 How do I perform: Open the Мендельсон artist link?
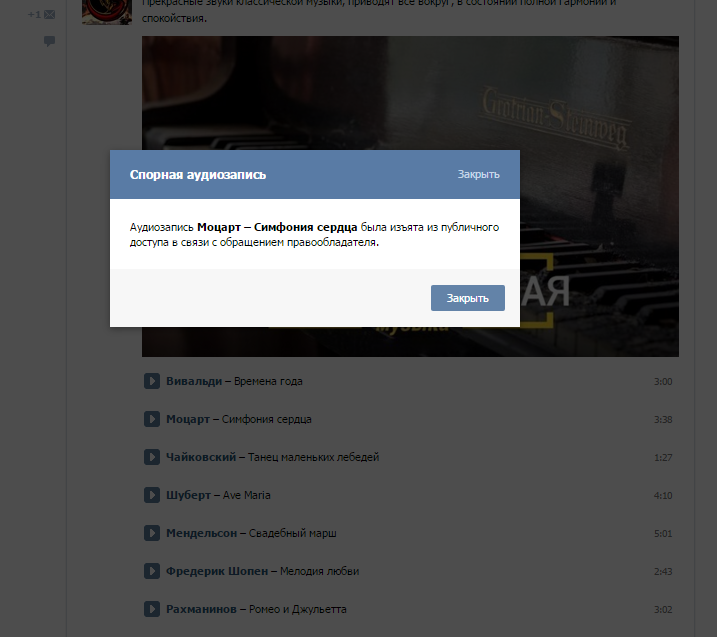pos(202,533)
